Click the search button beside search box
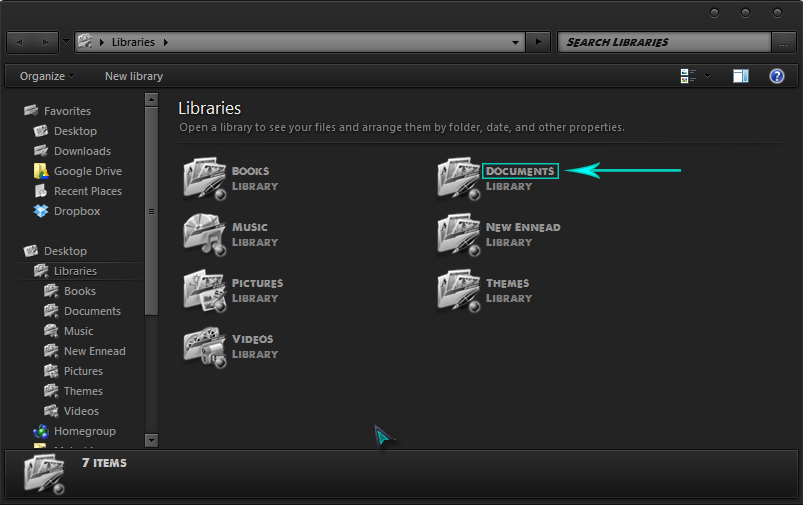The width and height of the screenshot is (803, 505). tap(784, 43)
